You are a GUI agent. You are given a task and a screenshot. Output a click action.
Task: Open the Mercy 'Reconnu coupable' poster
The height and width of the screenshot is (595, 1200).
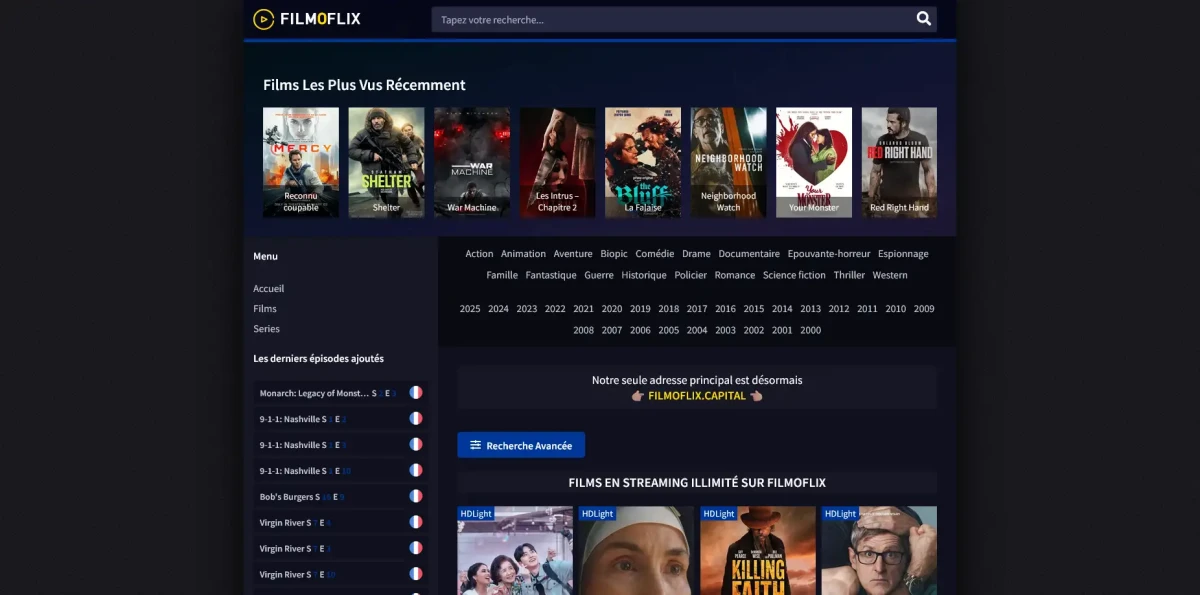(x=301, y=162)
